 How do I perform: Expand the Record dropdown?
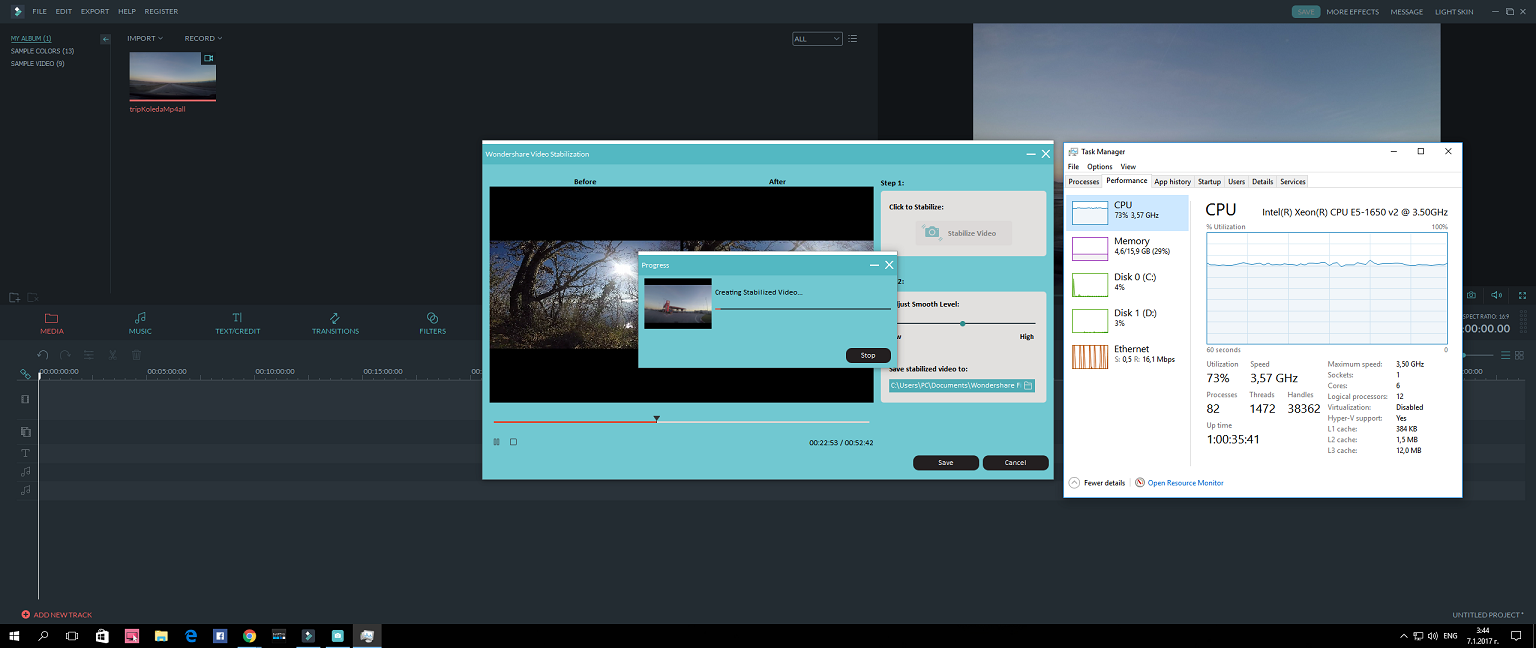203,39
